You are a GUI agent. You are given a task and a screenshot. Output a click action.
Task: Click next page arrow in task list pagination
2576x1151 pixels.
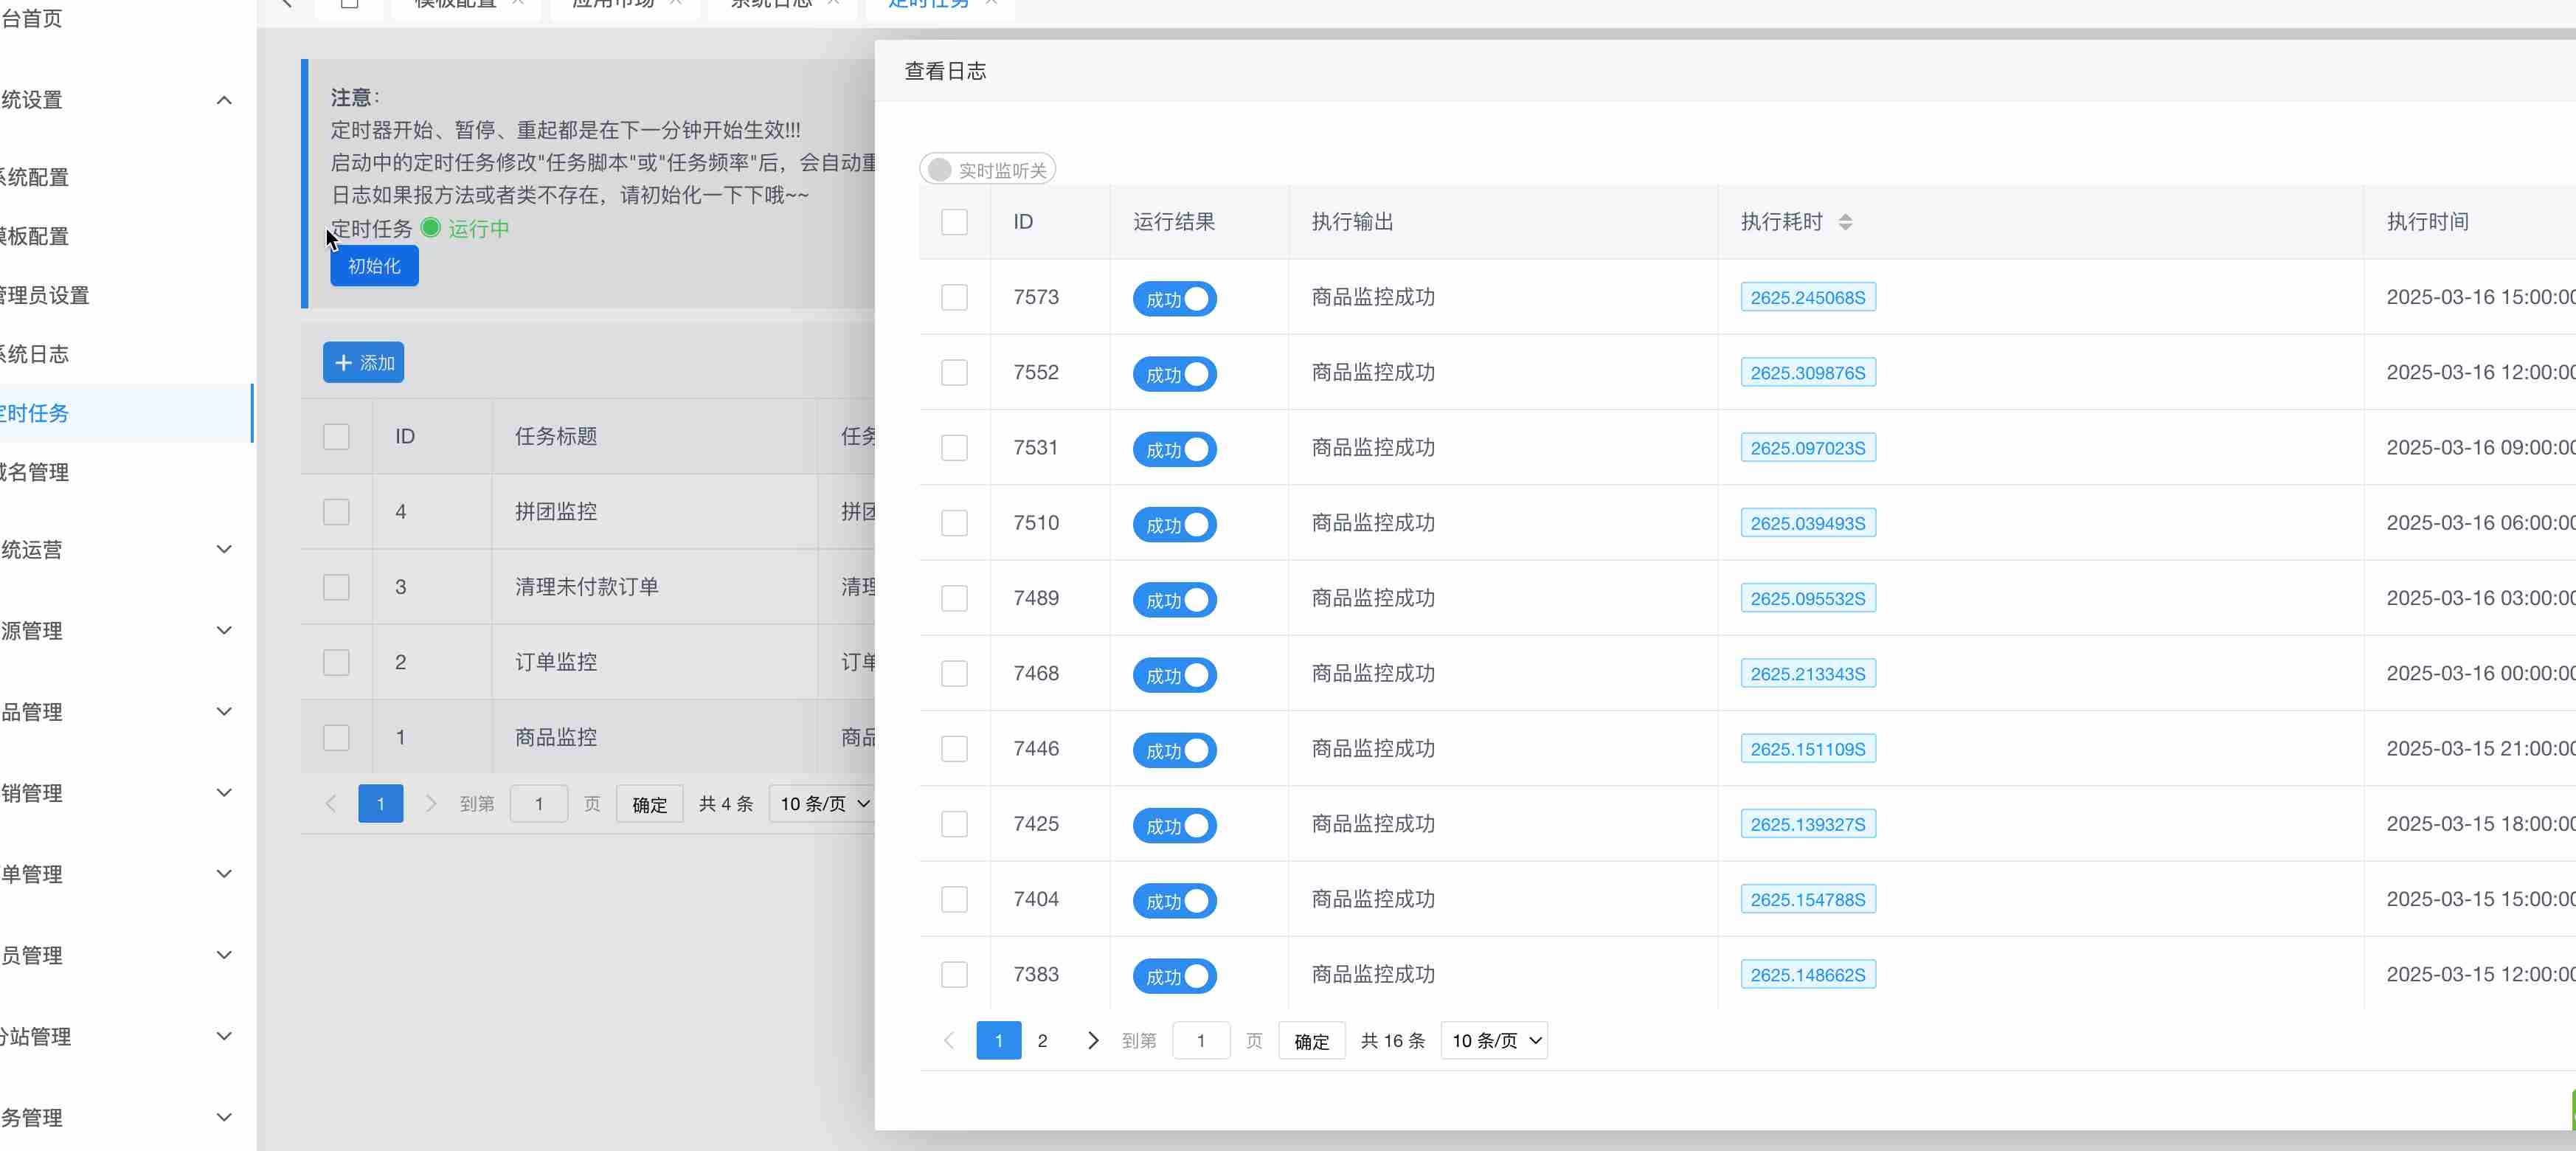pyautogui.click(x=431, y=803)
